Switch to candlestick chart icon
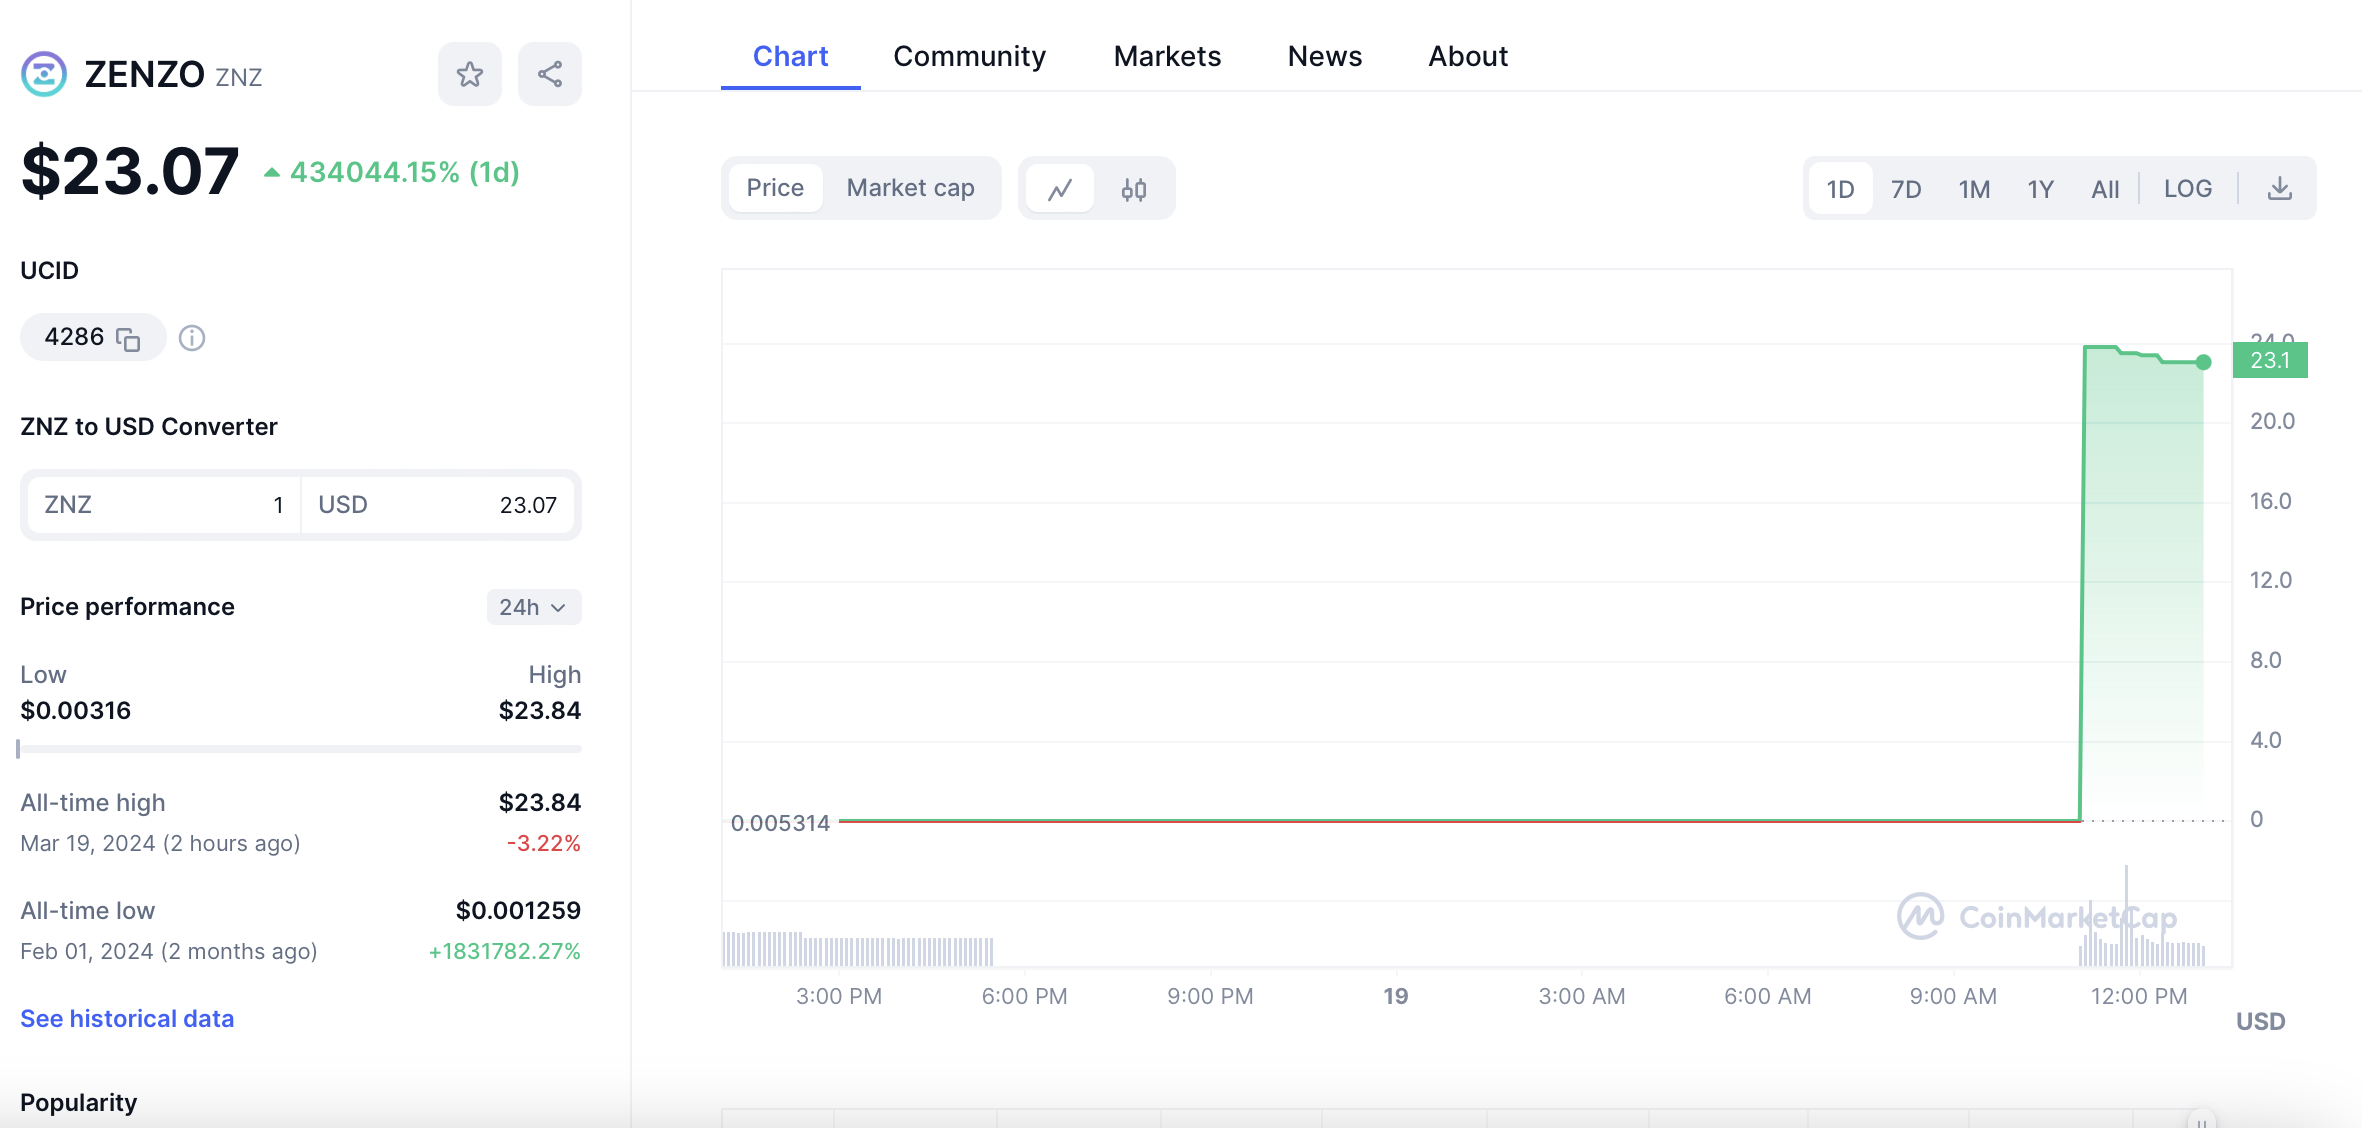 tap(1133, 189)
